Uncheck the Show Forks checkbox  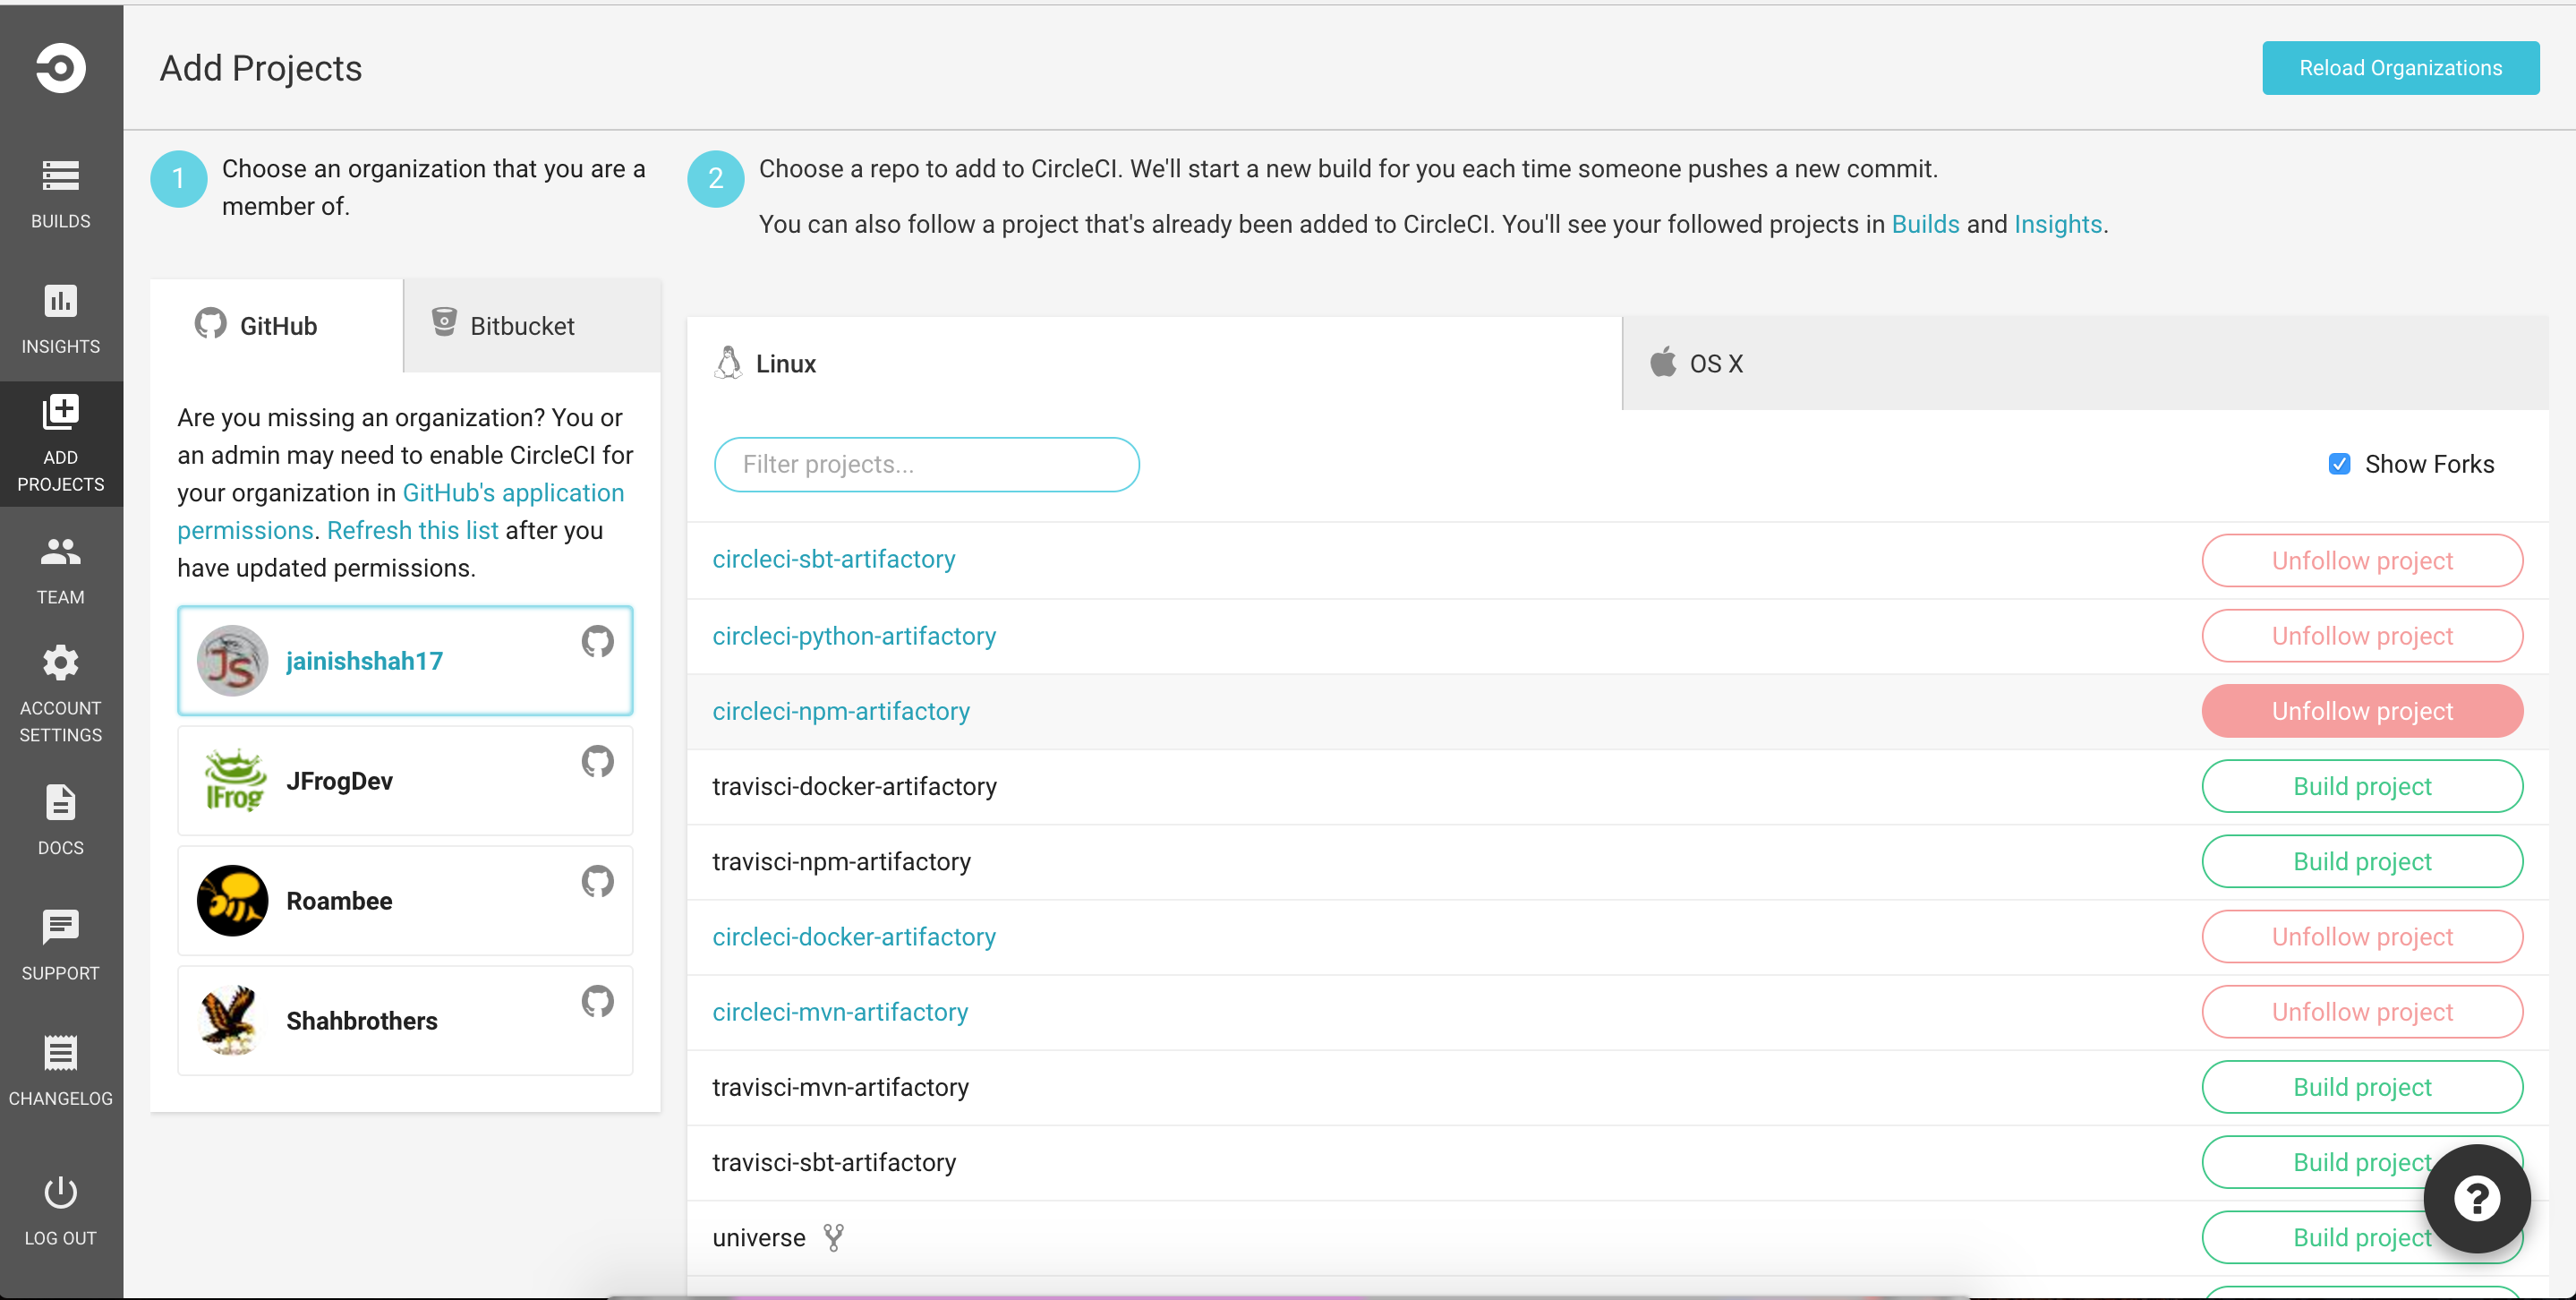coord(2339,464)
